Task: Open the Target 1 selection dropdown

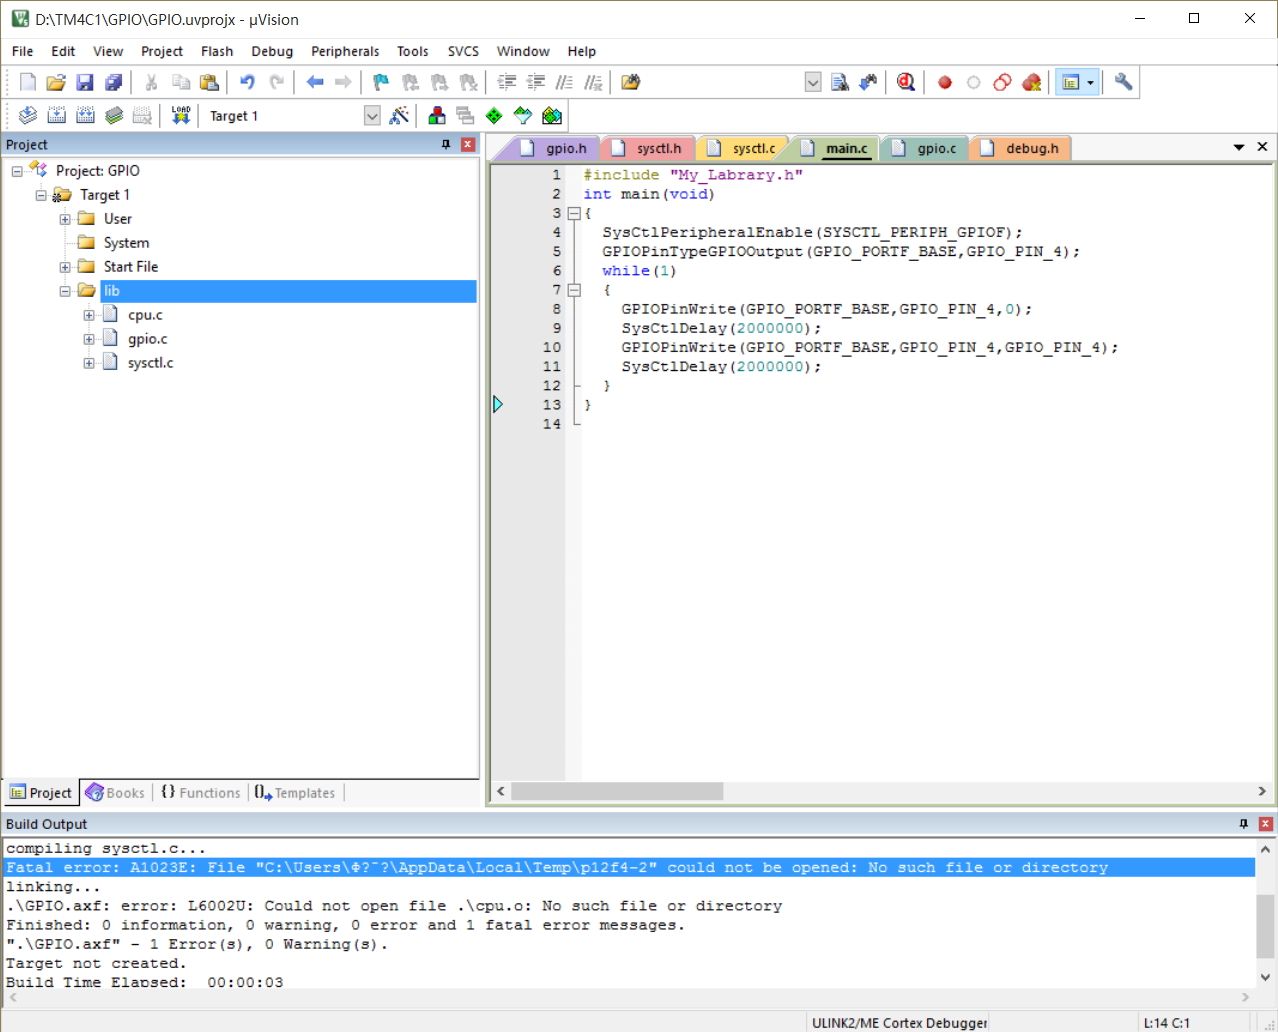Action: click(x=372, y=116)
